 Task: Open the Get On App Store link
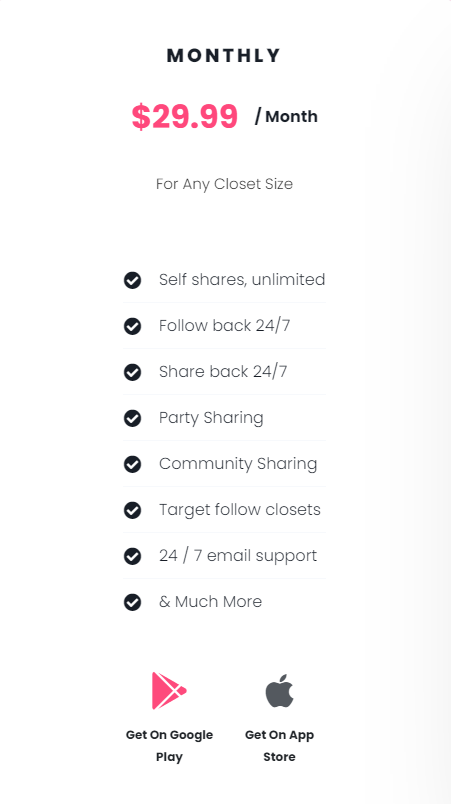279,746
